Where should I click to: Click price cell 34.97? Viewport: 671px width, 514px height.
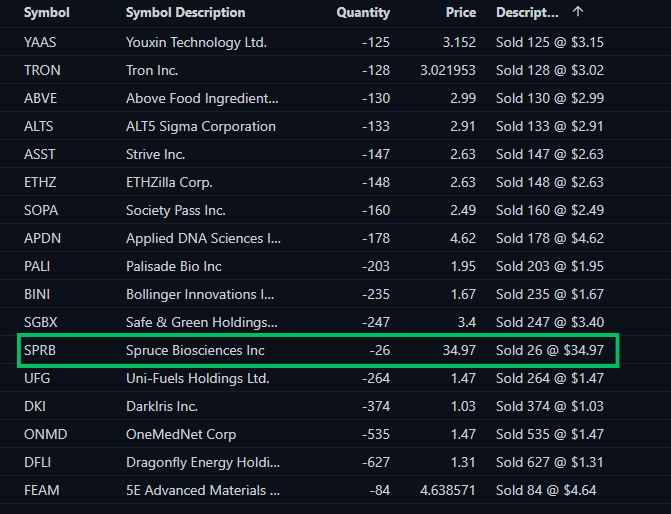459,351
